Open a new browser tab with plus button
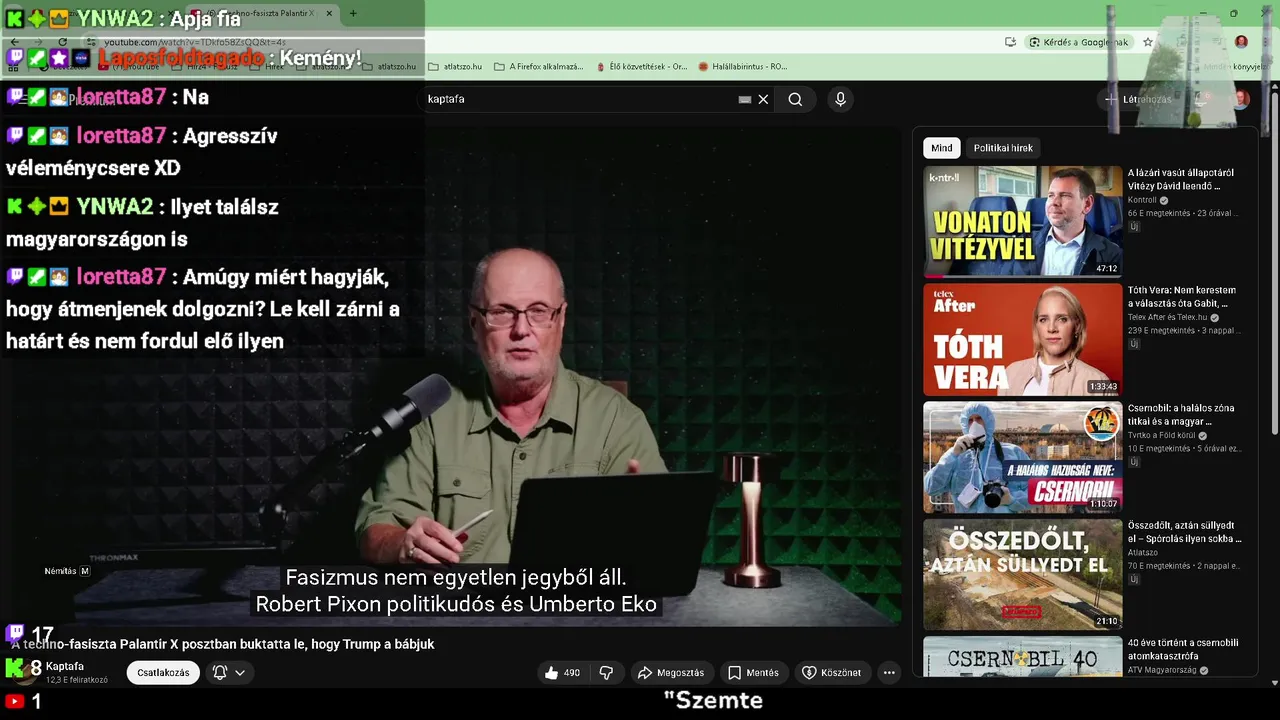Image resolution: width=1280 pixels, height=720 pixels. 352,14
